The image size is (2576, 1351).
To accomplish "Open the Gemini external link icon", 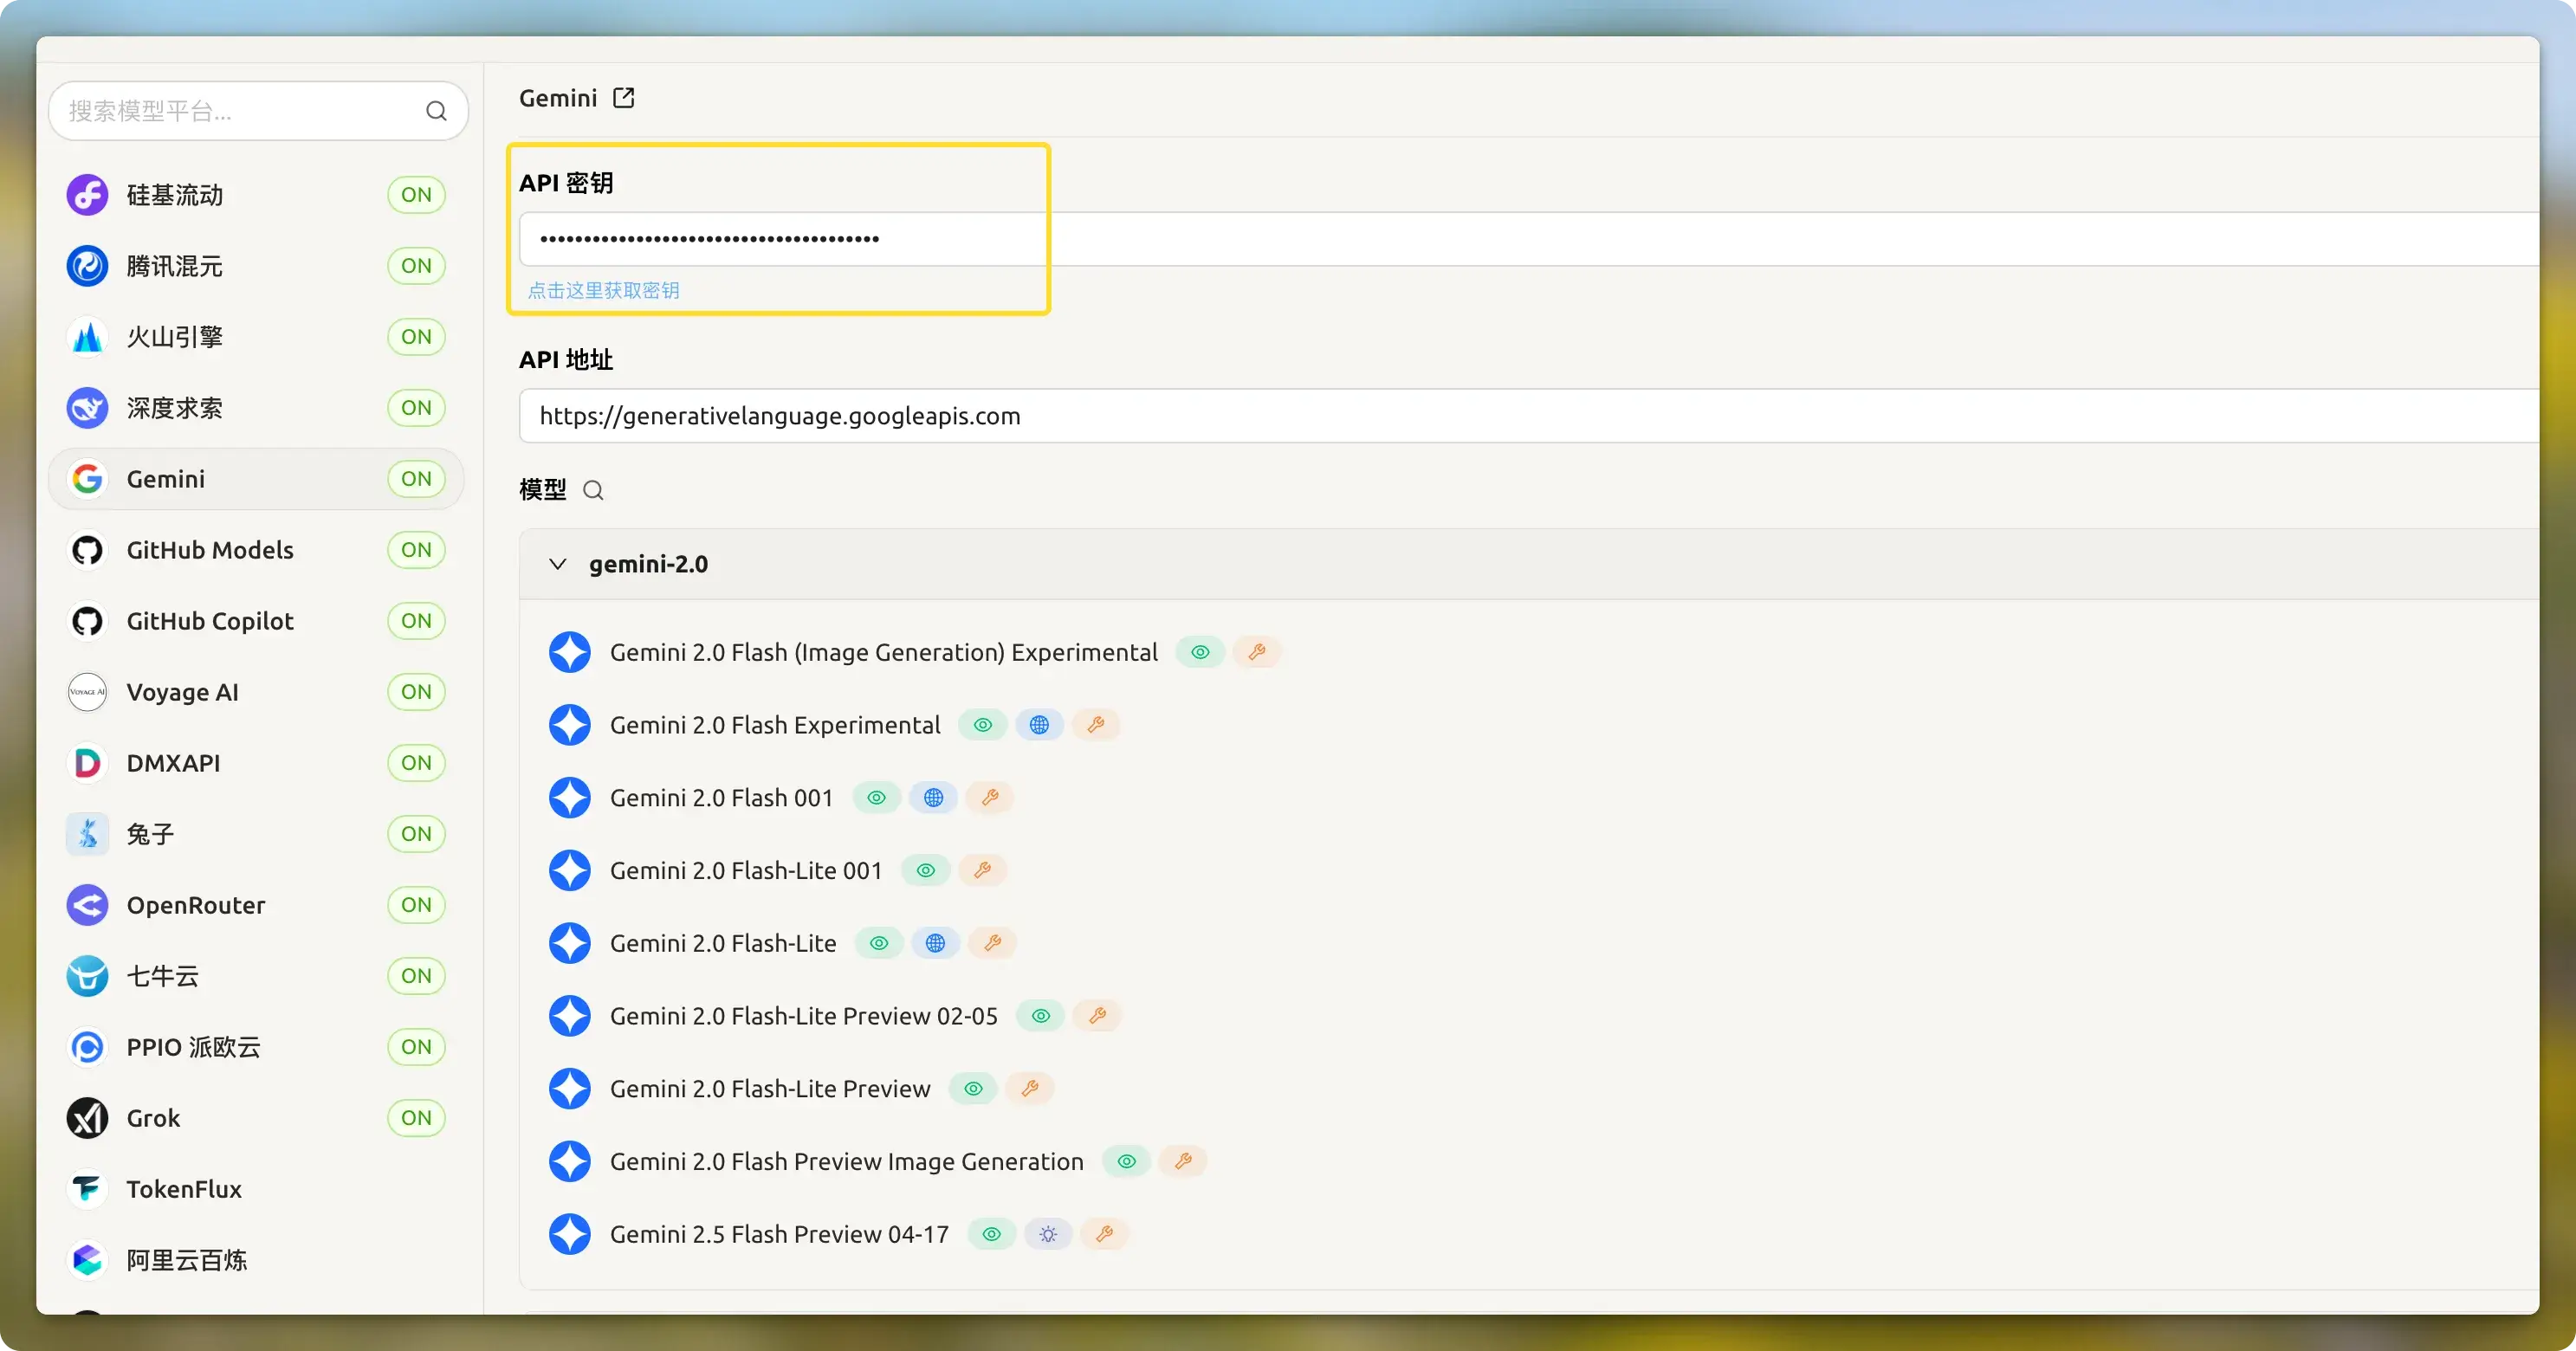I will coord(623,98).
